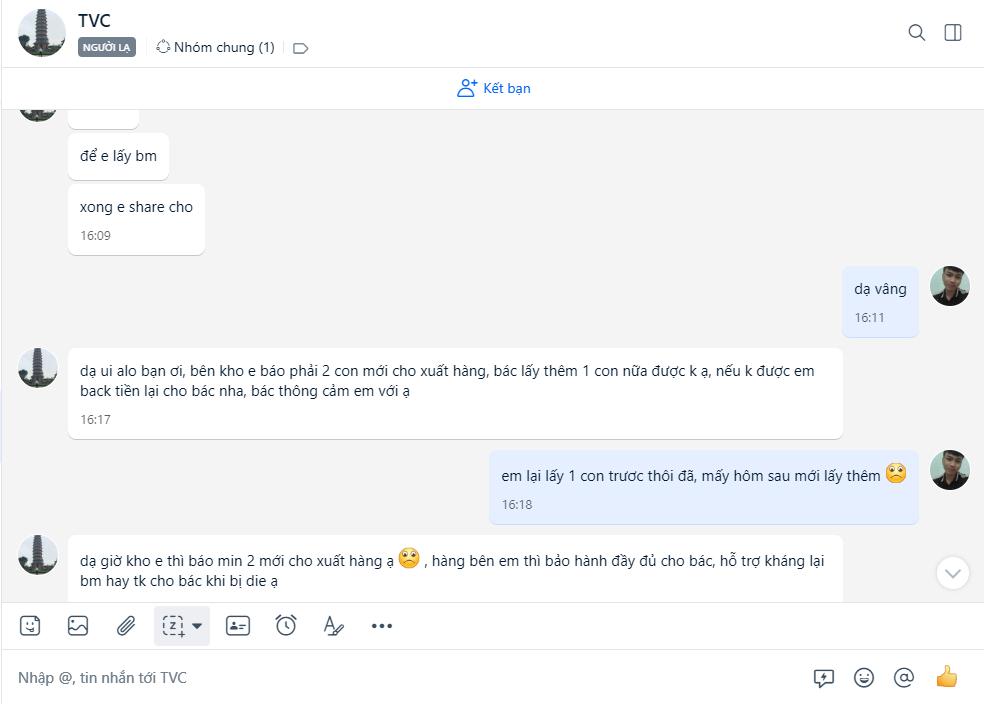Click the @ mention icon
984x704 pixels.
tap(904, 678)
